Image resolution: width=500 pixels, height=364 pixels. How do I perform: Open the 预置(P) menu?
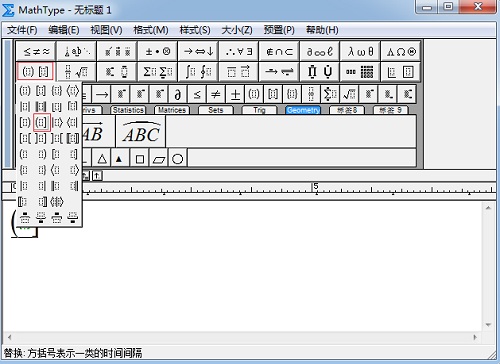click(x=279, y=30)
